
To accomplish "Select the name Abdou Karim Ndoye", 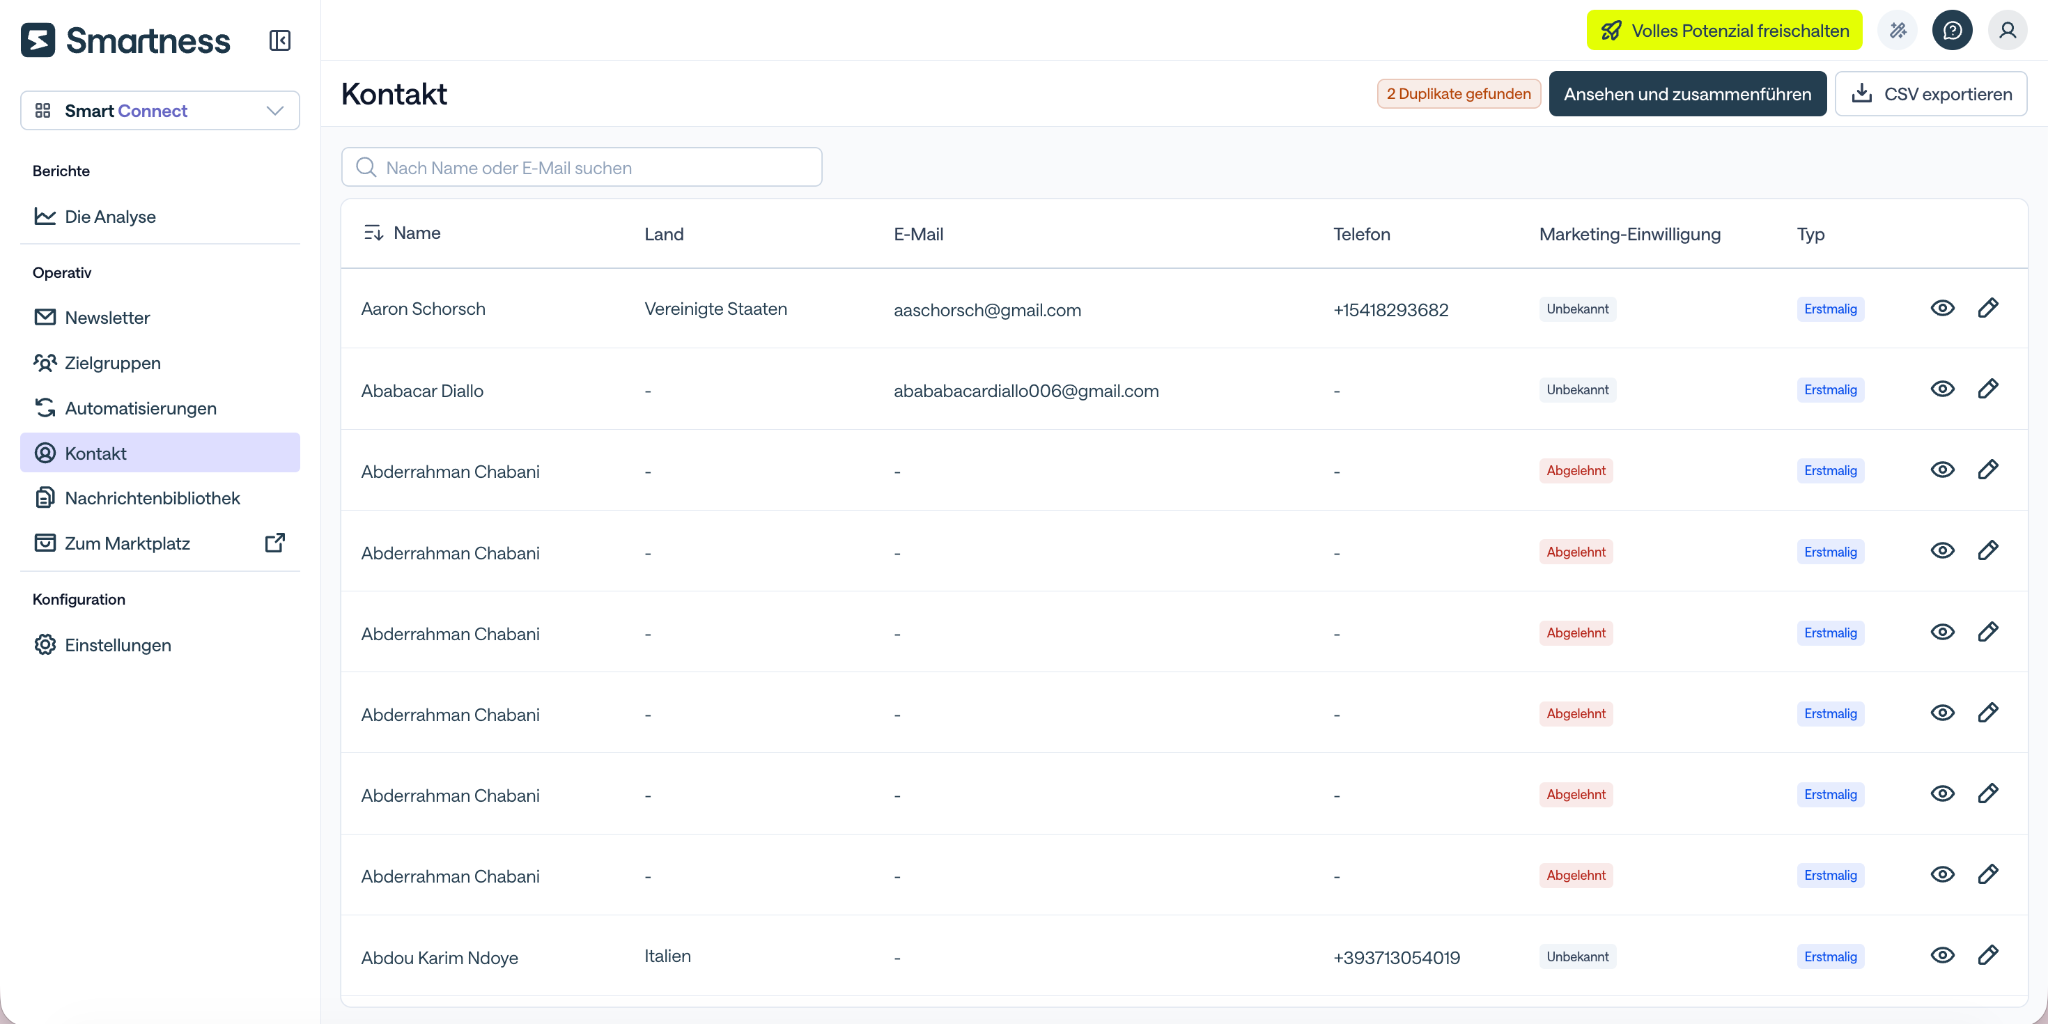I will pyautogui.click(x=440, y=958).
